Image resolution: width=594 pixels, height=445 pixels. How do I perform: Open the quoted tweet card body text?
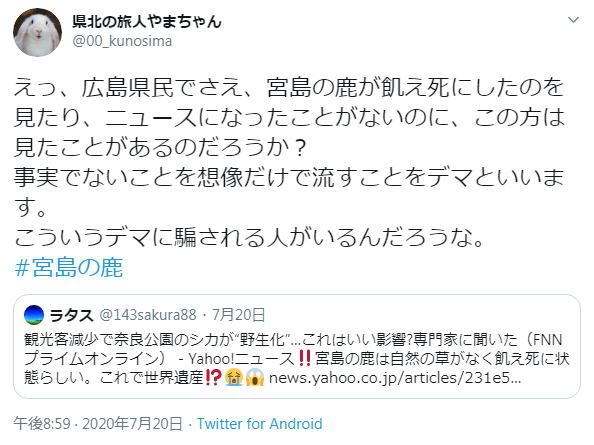pyautogui.click(x=297, y=359)
